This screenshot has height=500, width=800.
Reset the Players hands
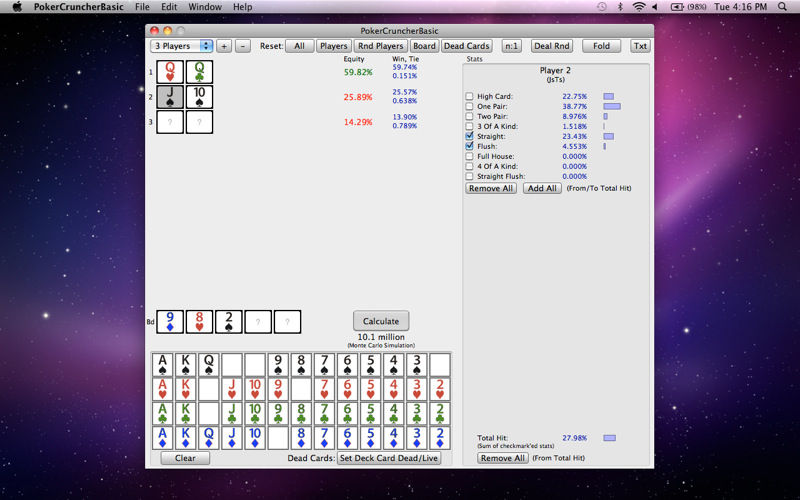pyautogui.click(x=334, y=46)
